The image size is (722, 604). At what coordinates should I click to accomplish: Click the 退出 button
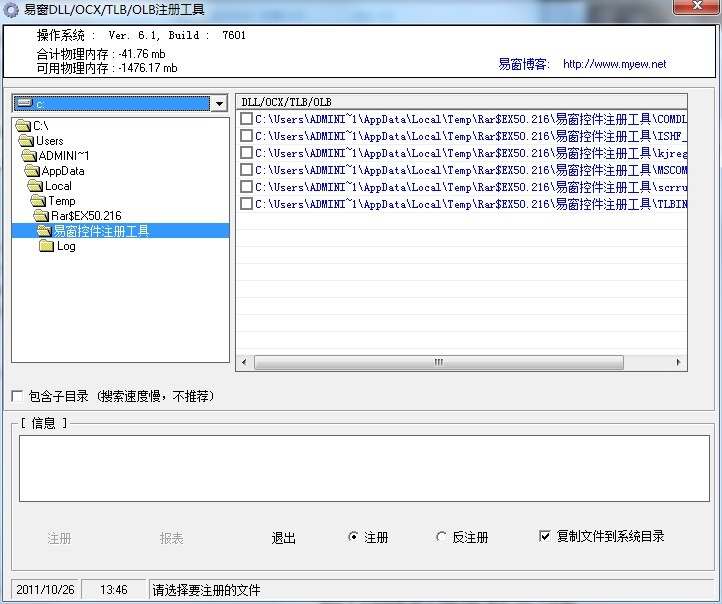click(x=283, y=538)
